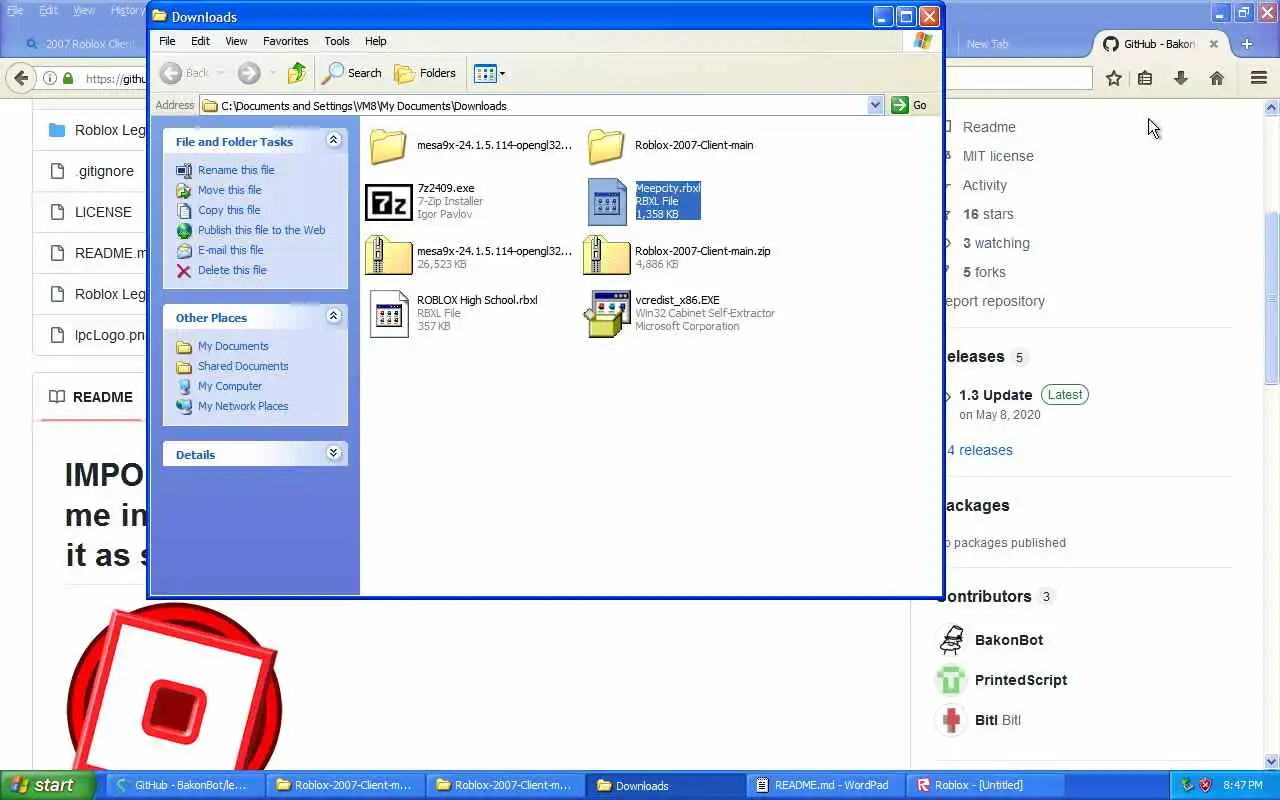Open Shared Documents in Other Places
The height and width of the screenshot is (800, 1280).
click(x=243, y=366)
